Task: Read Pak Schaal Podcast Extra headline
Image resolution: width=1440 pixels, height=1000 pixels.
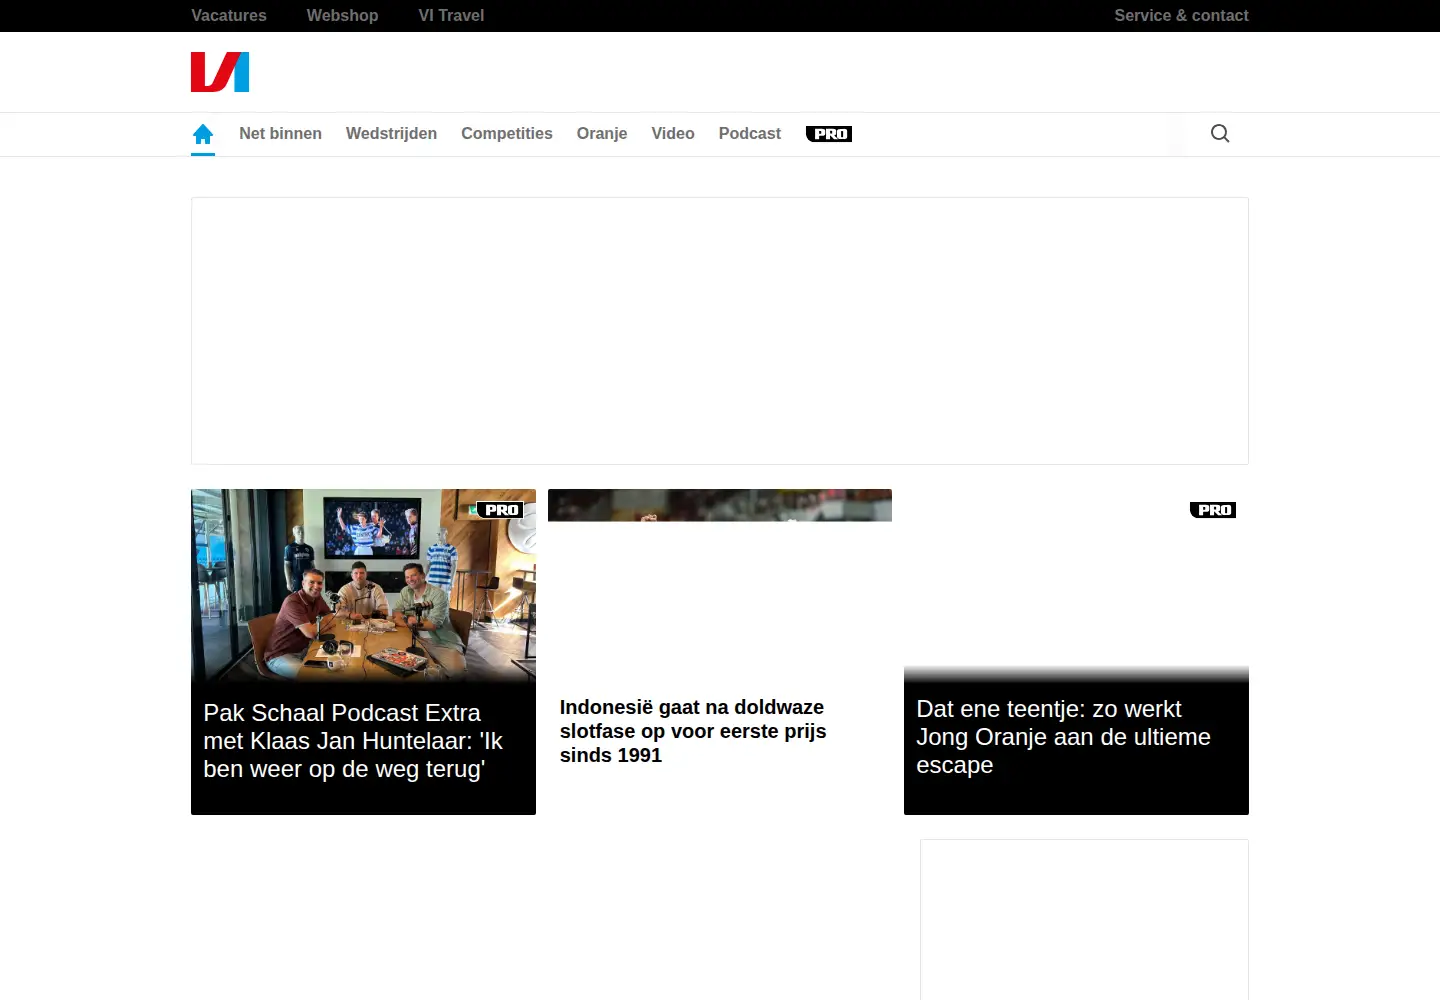Action: [x=353, y=741]
